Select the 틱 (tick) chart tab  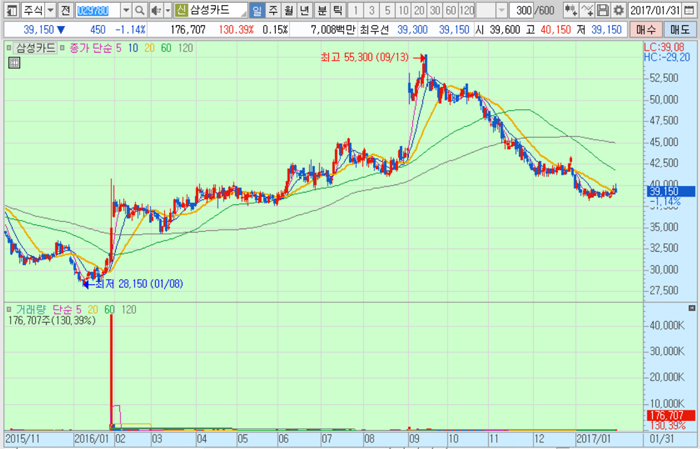tap(337, 10)
